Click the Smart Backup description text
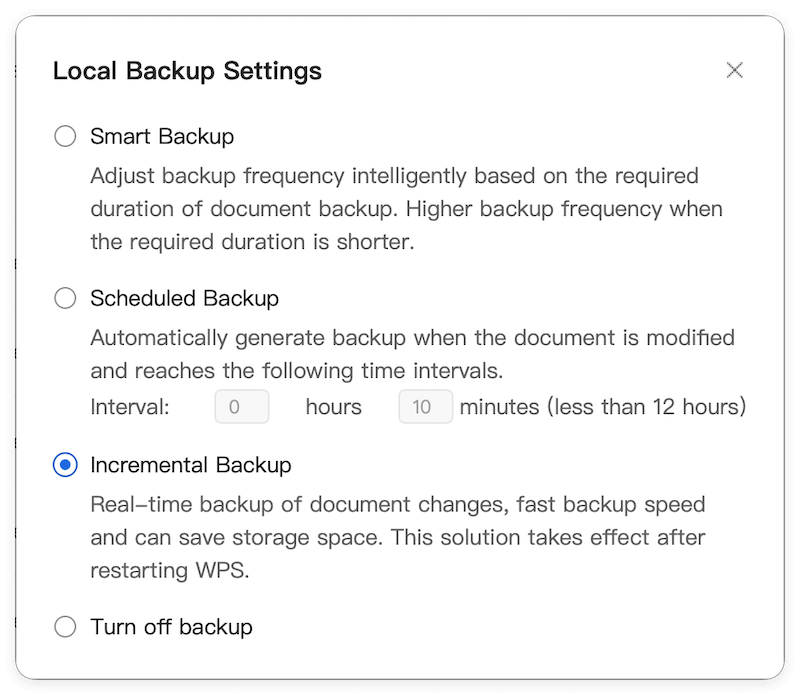This screenshot has width=800, height=695. point(400,208)
